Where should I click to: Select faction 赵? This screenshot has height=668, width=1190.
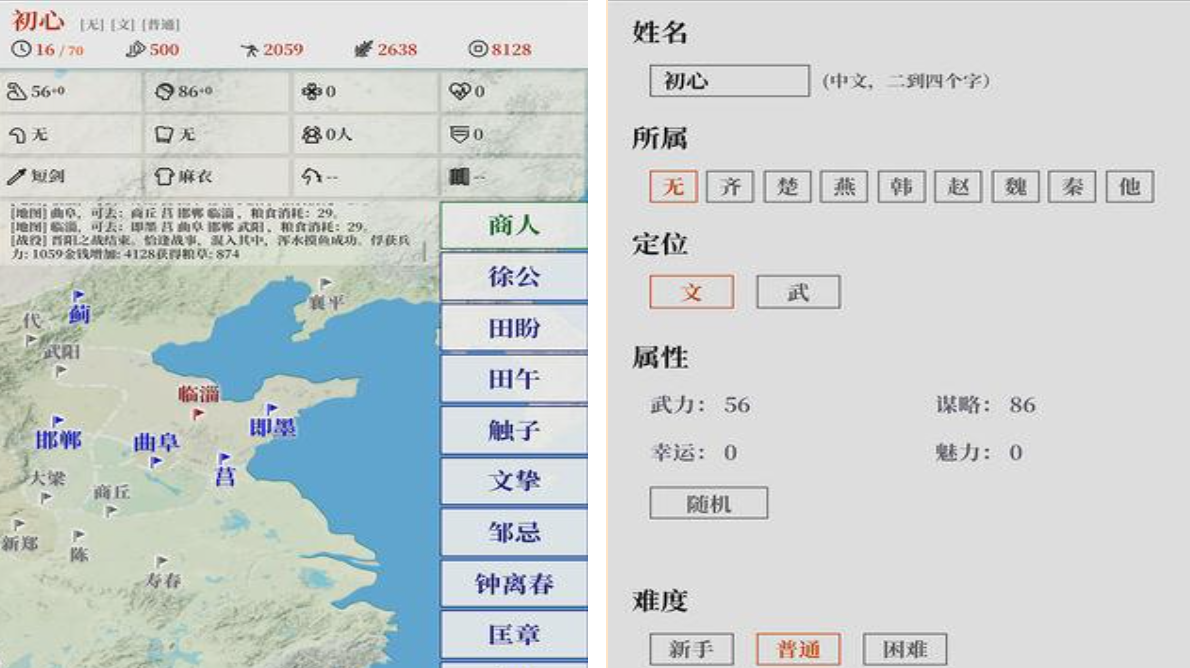point(958,186)
